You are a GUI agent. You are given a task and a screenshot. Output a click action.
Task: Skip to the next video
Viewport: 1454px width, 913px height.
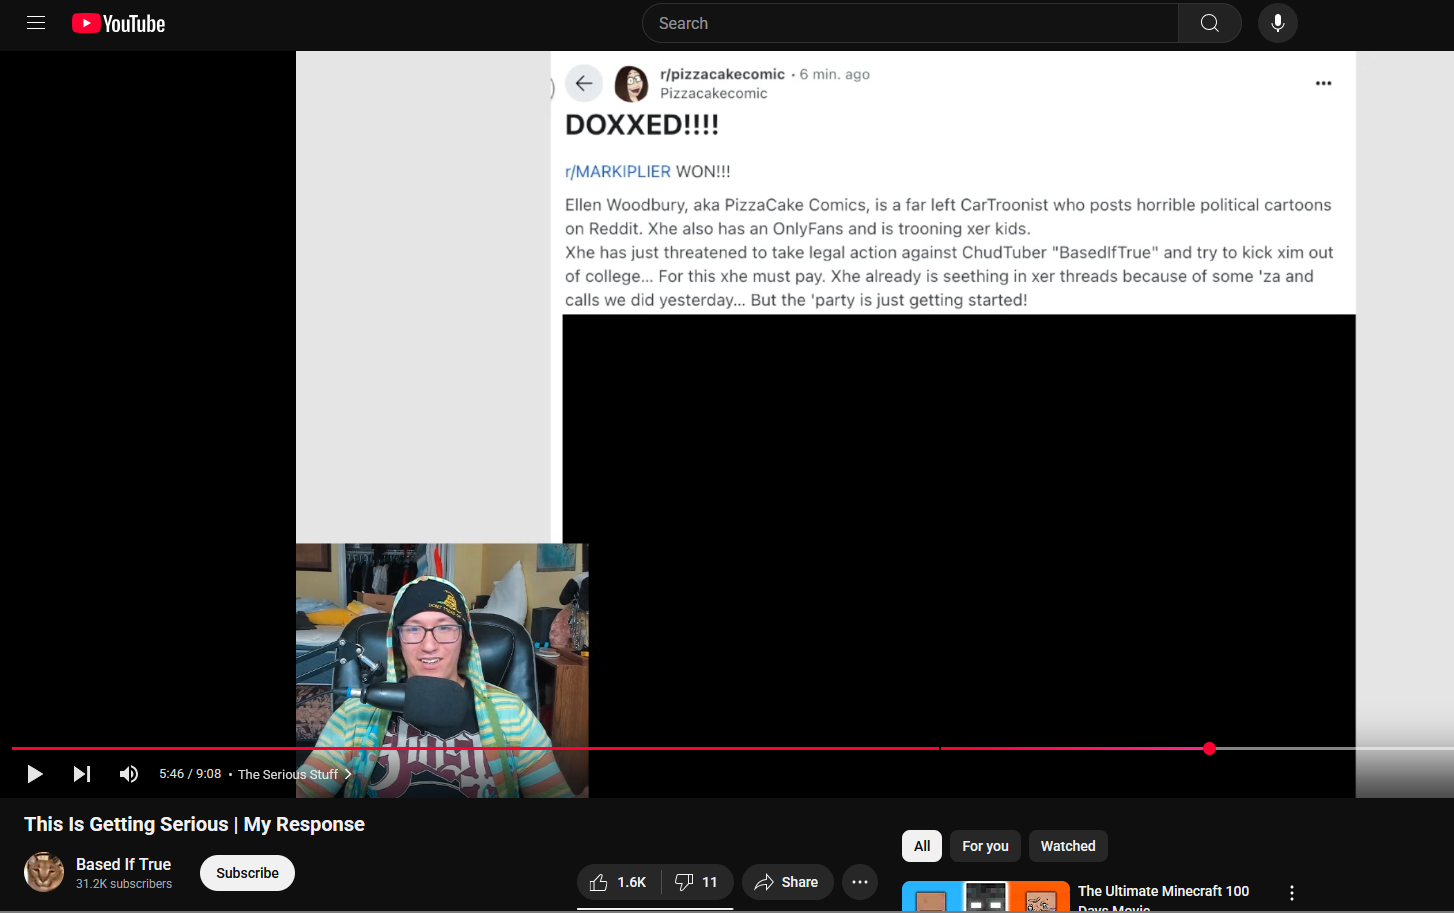pyautogui.click(x=82, y=774)
